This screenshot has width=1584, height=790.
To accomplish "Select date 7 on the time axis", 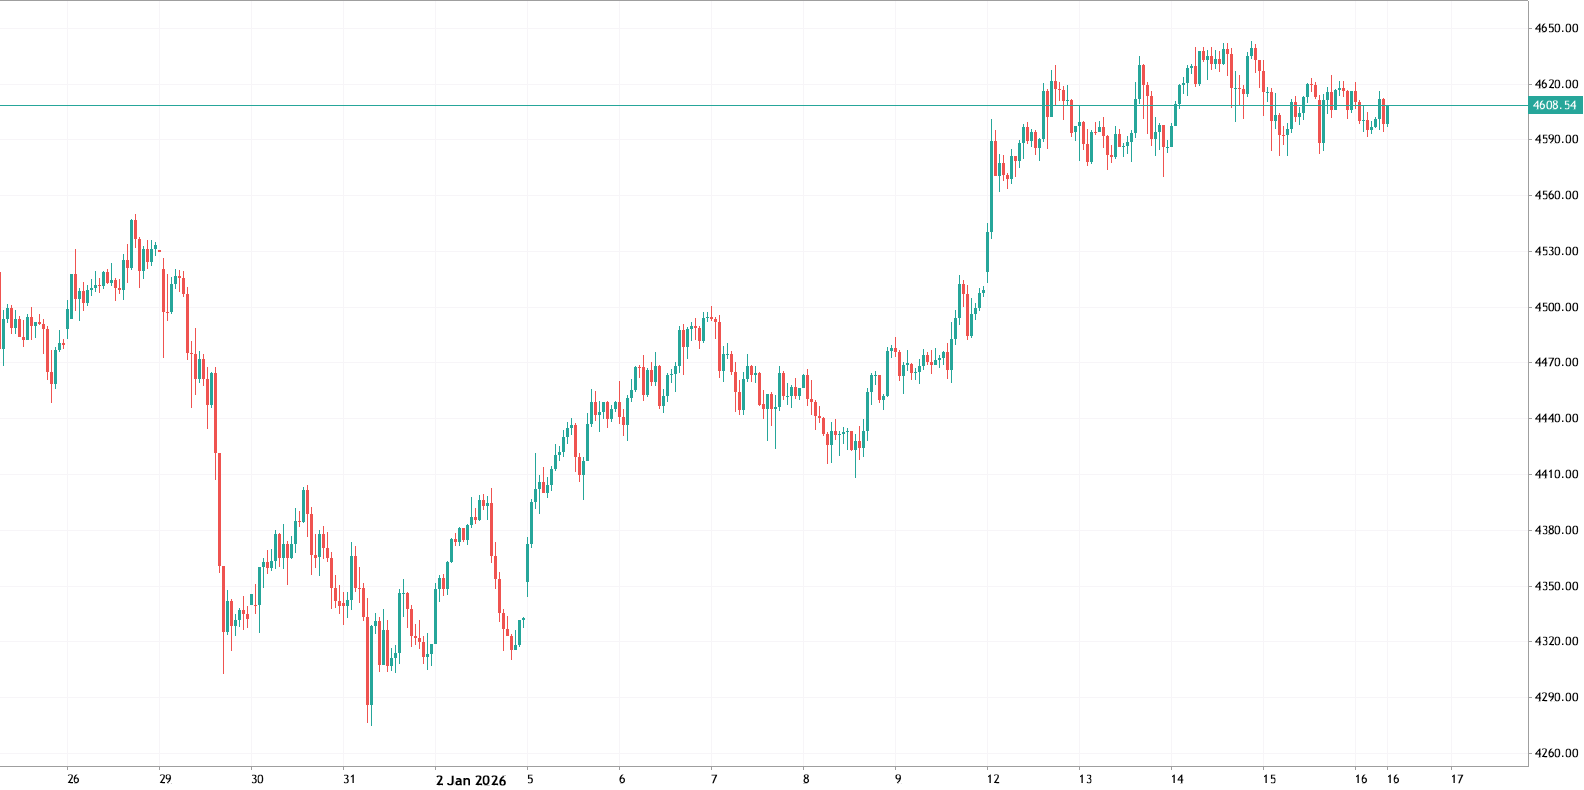I will coord(713,780).
